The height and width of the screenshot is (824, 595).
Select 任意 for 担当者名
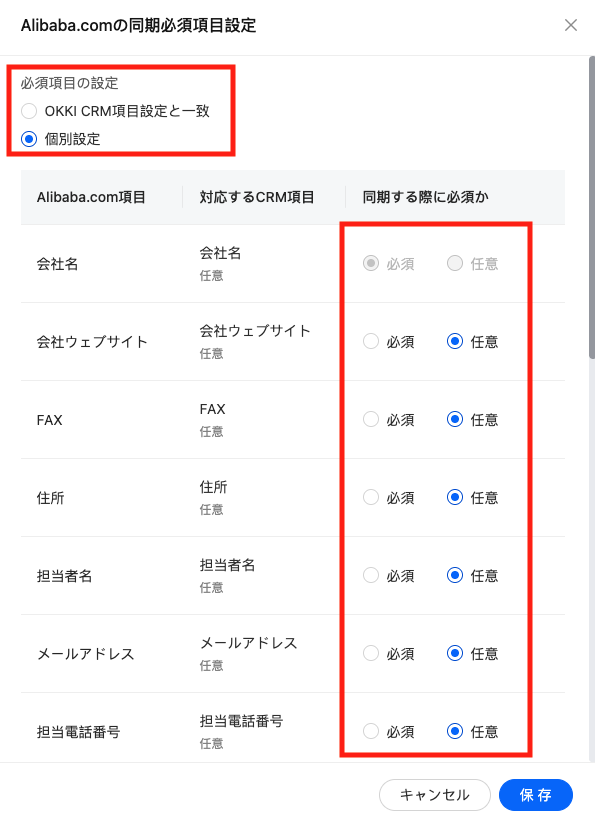coord(457,575)
